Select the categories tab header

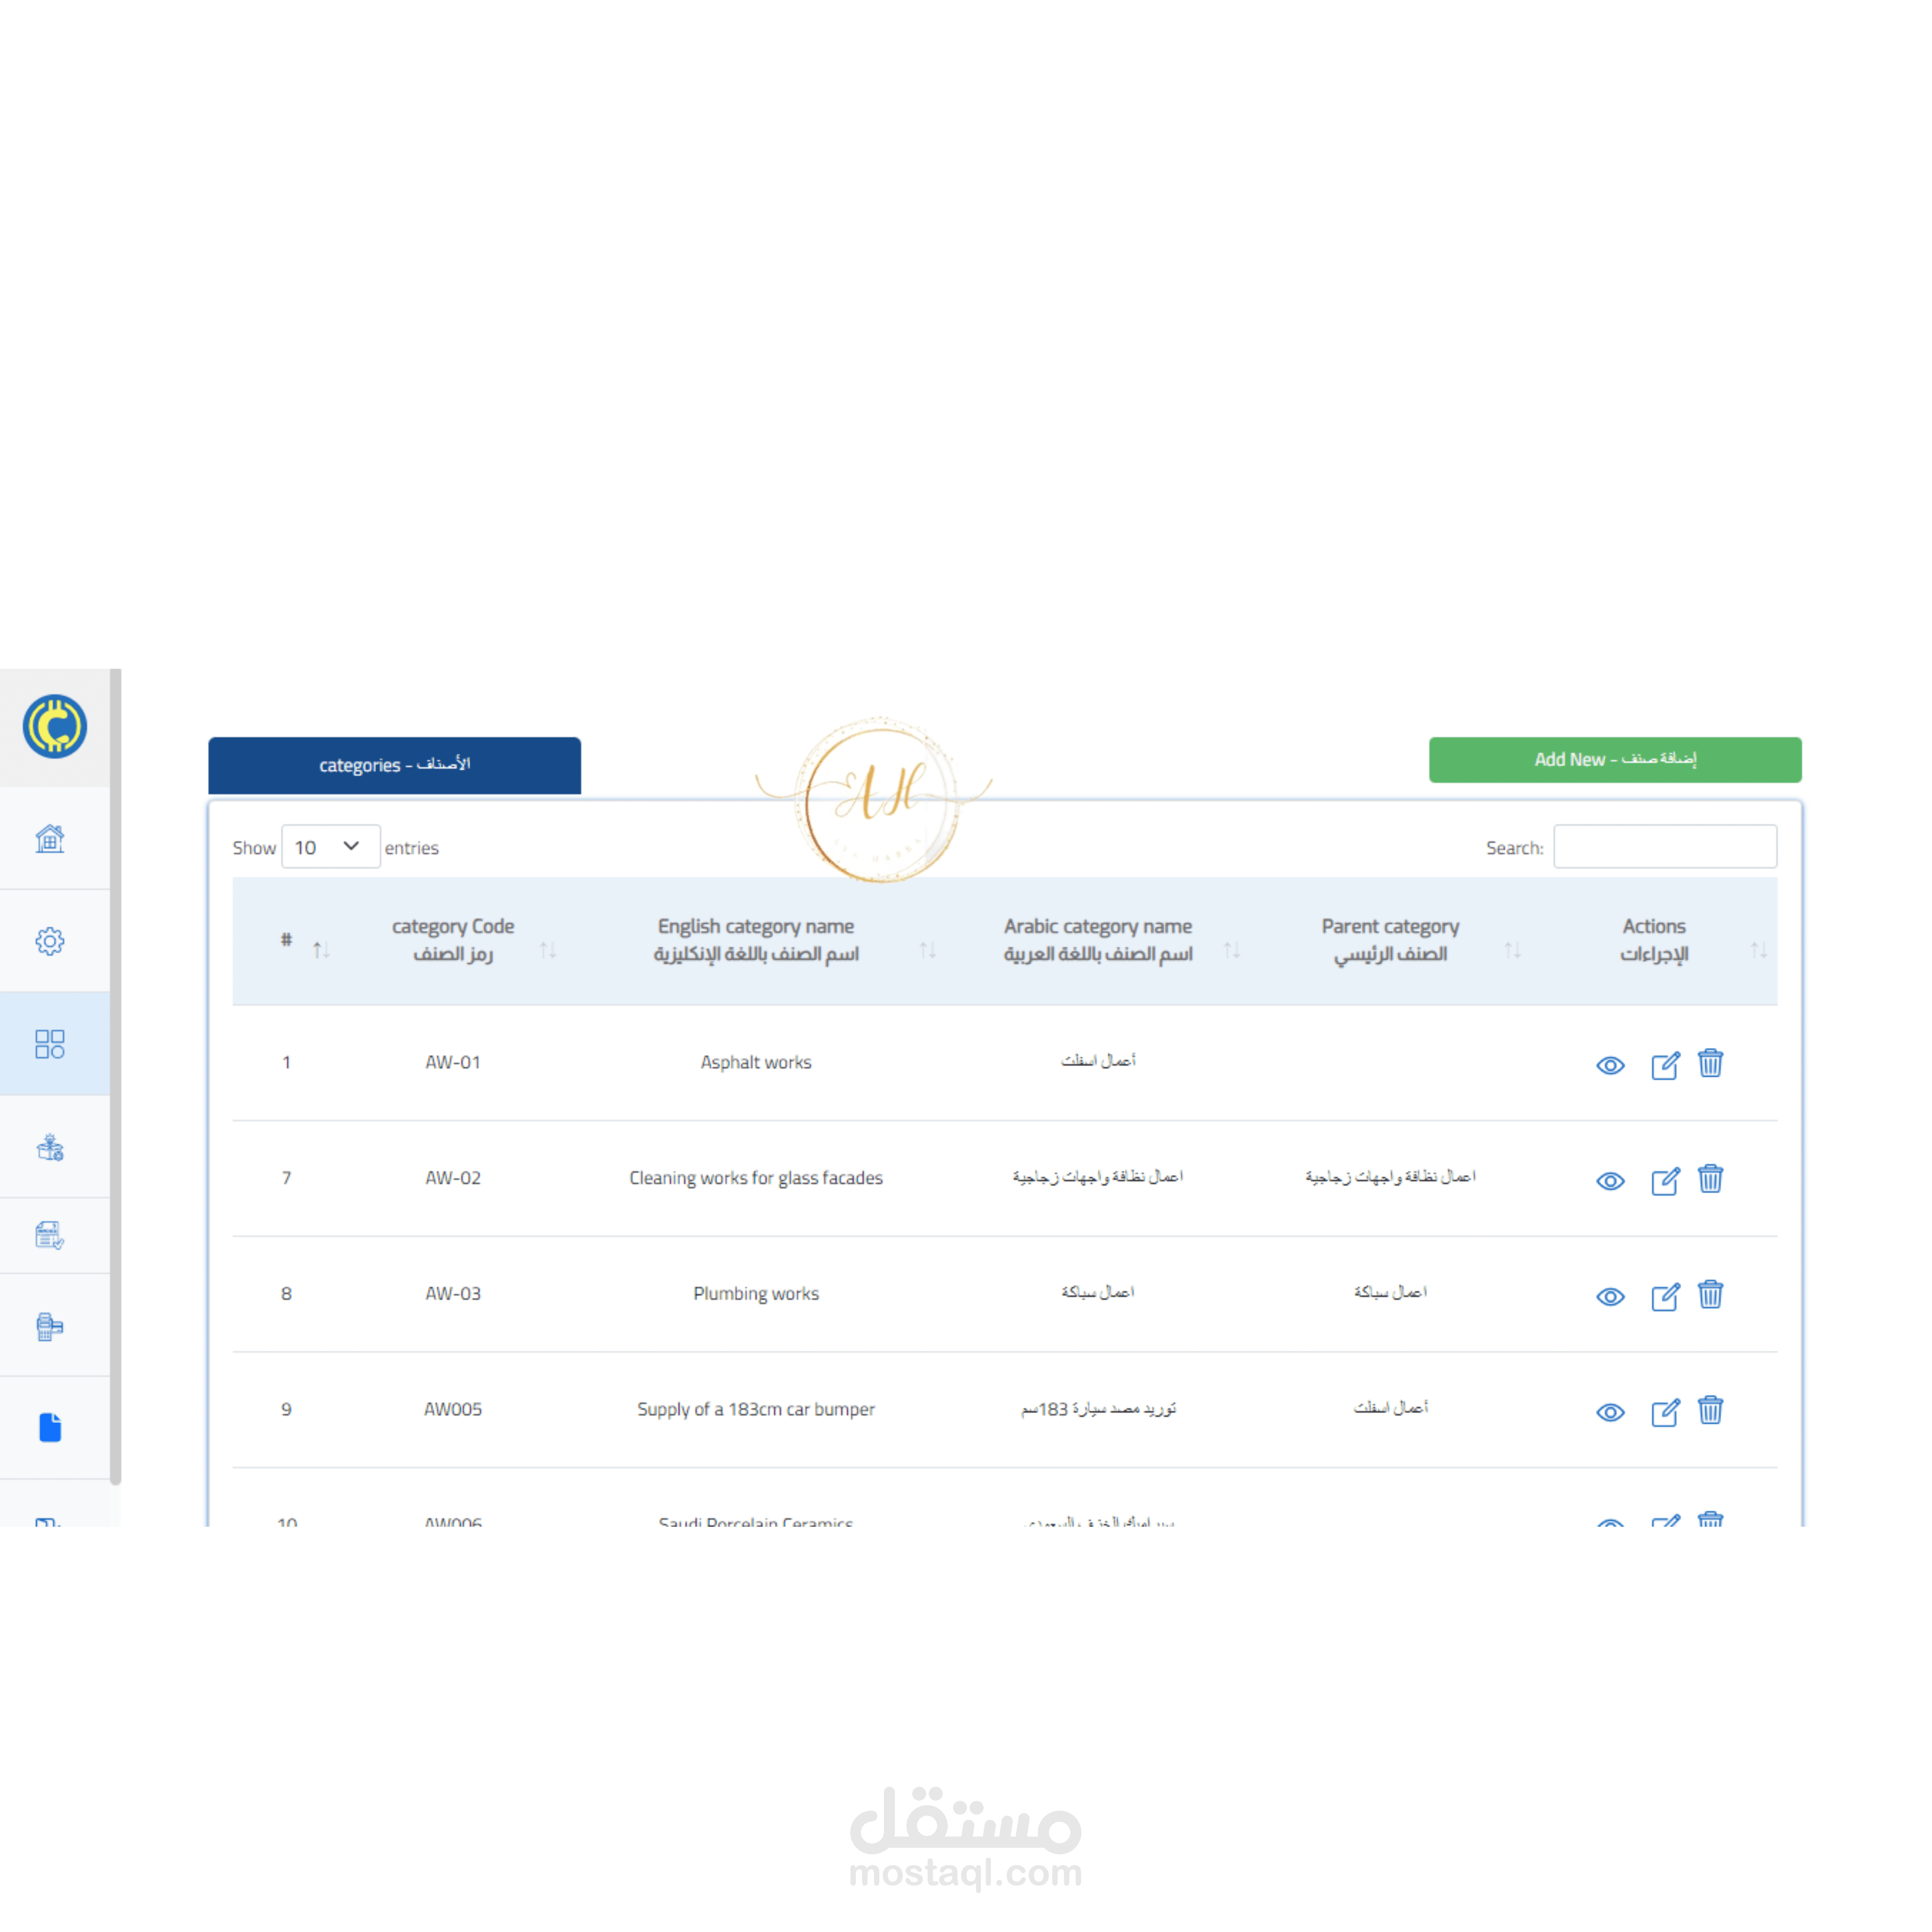(394, 765)
